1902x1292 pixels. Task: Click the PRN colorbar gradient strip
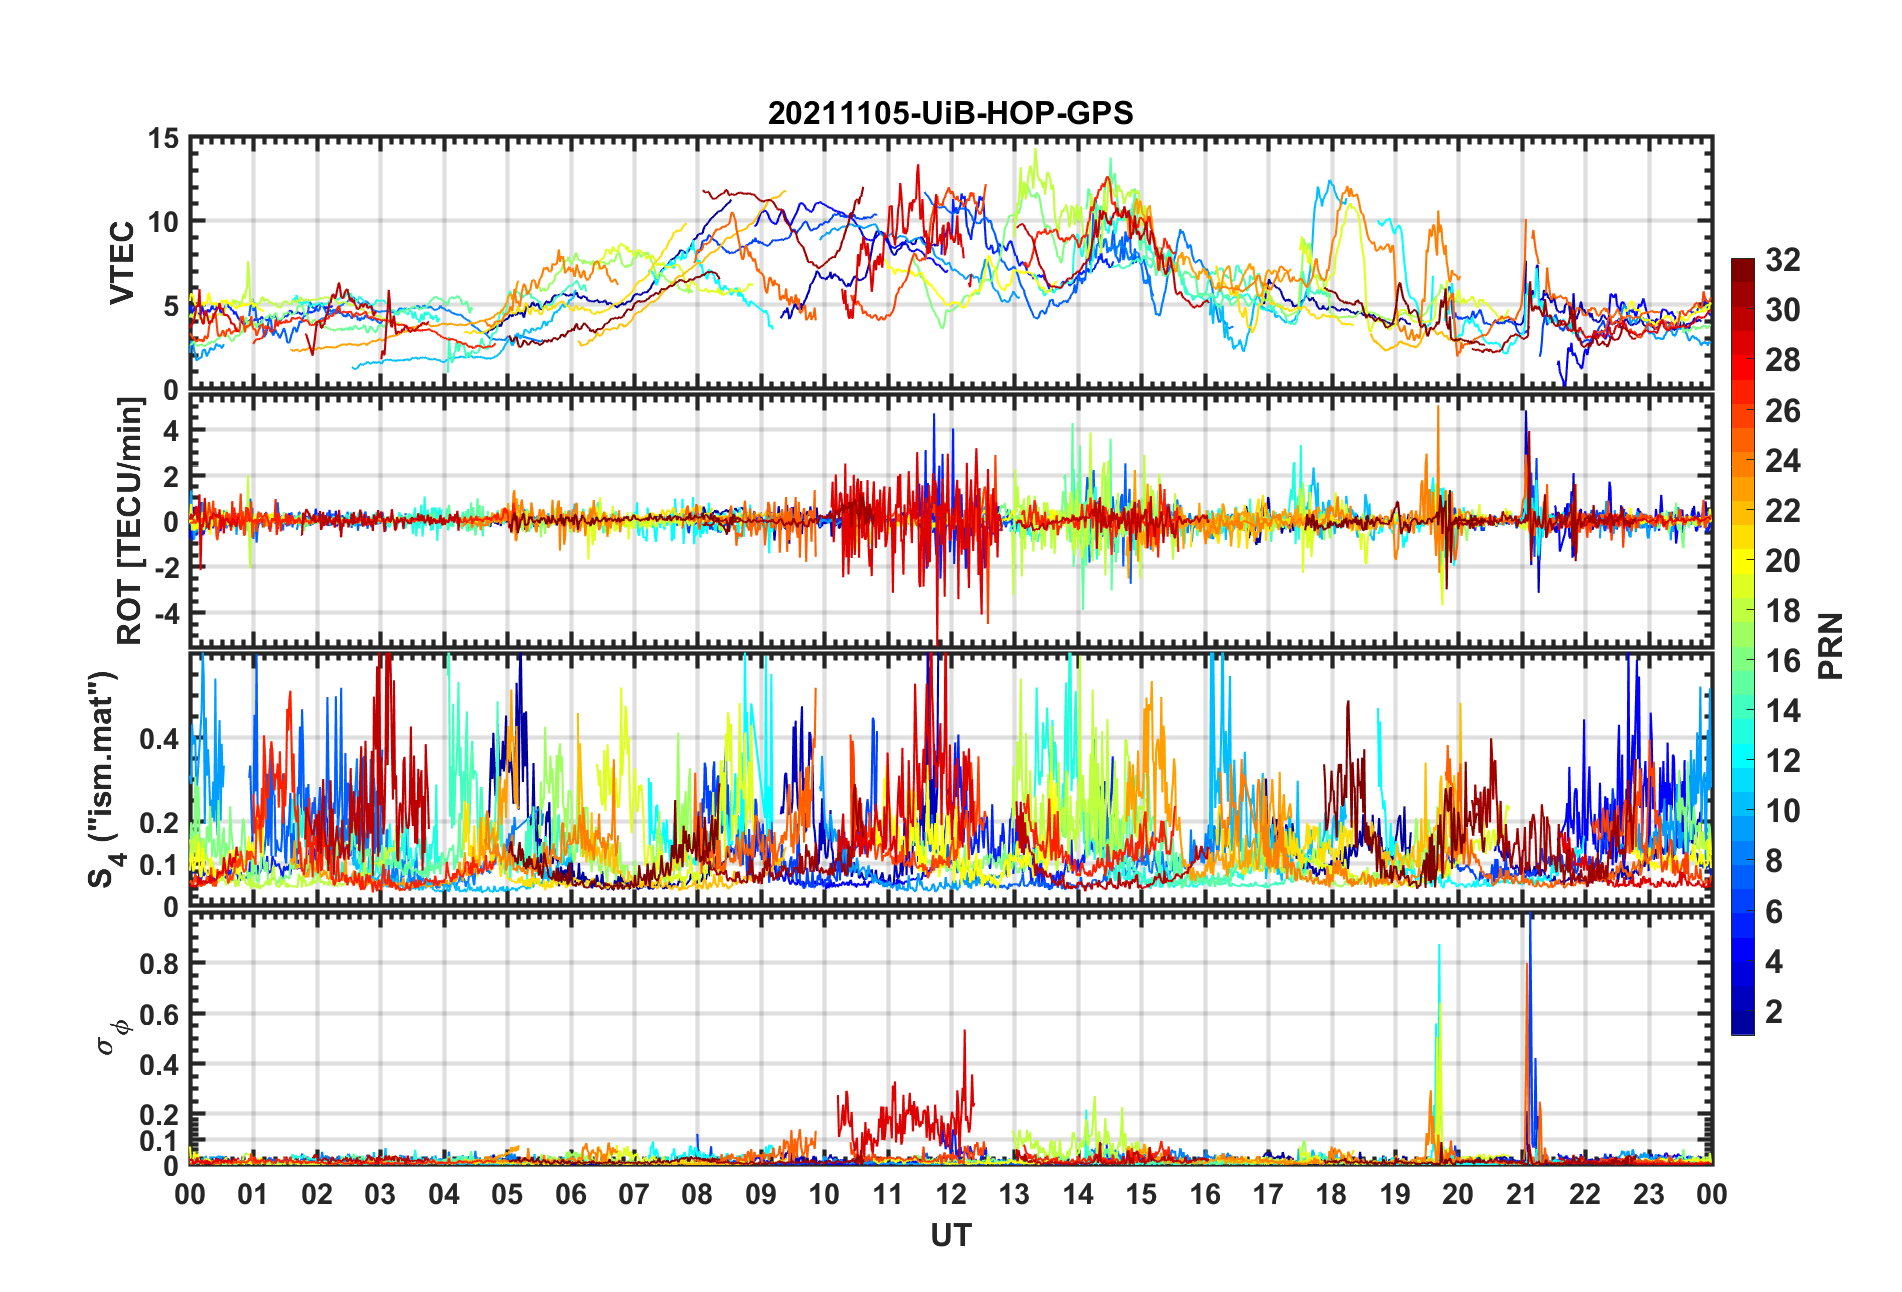click(1743, 646)
